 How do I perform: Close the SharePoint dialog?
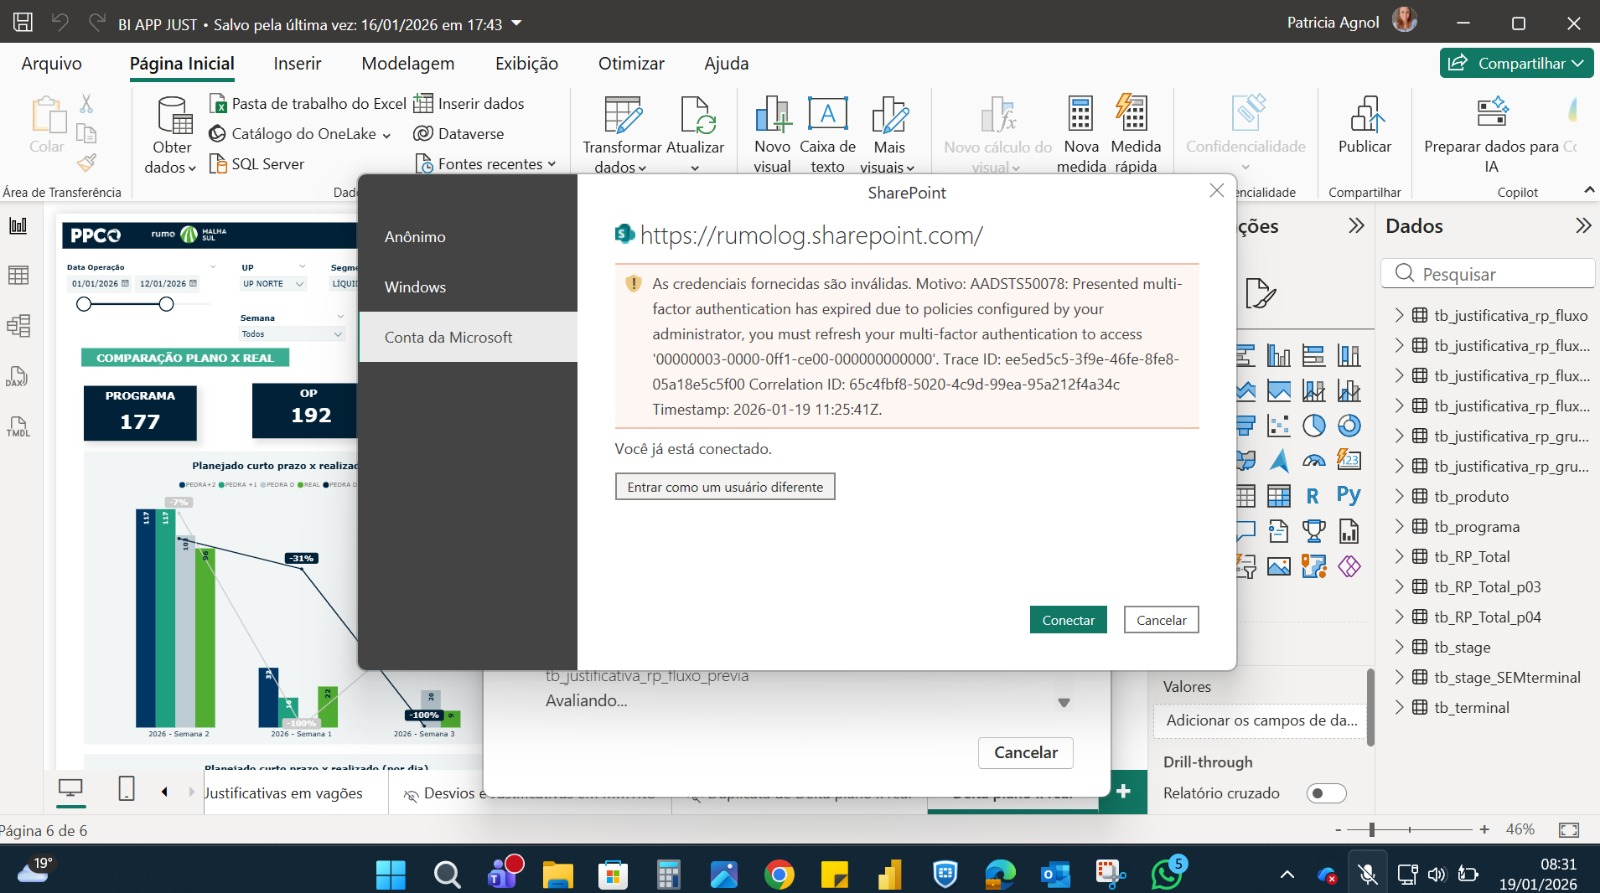pyautogui.click(x=1216, y=190)
